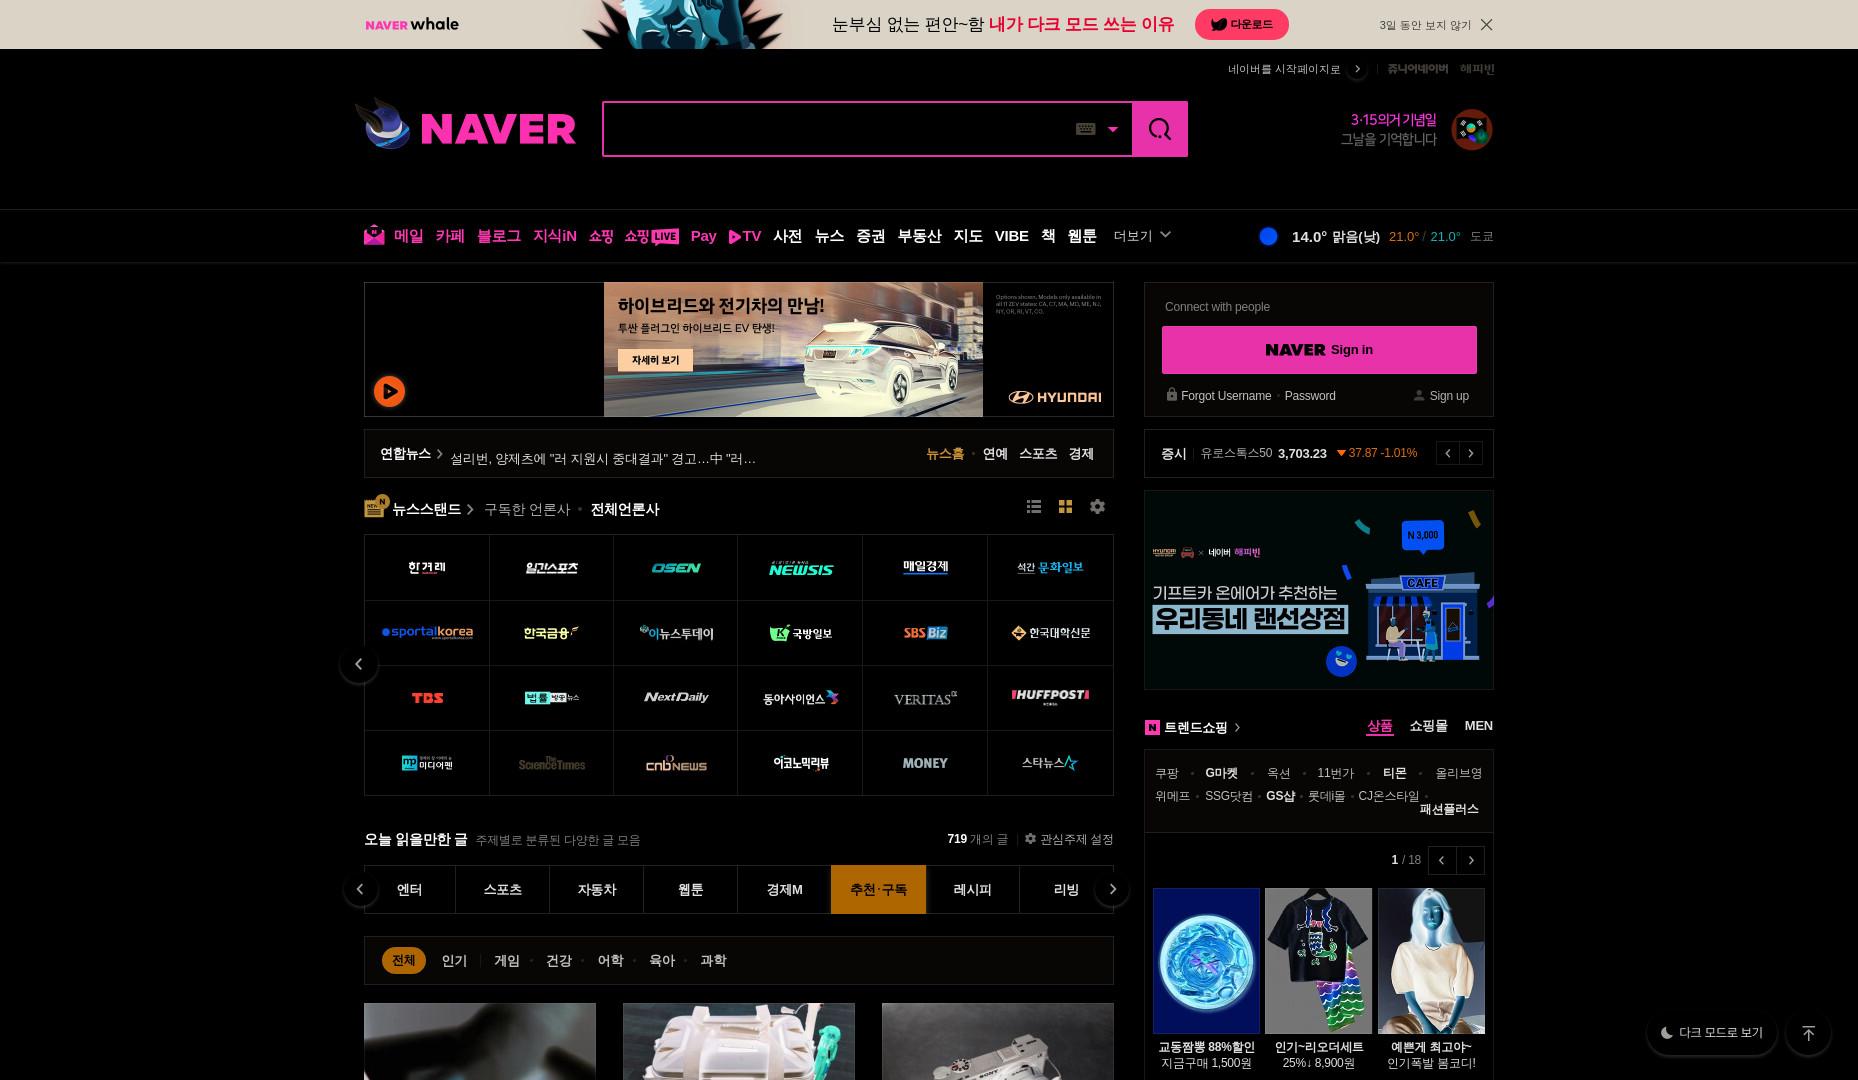Open the 트렌드쇼핑 heading chevron
1858x1080 pixels.
click(1237, 728)
